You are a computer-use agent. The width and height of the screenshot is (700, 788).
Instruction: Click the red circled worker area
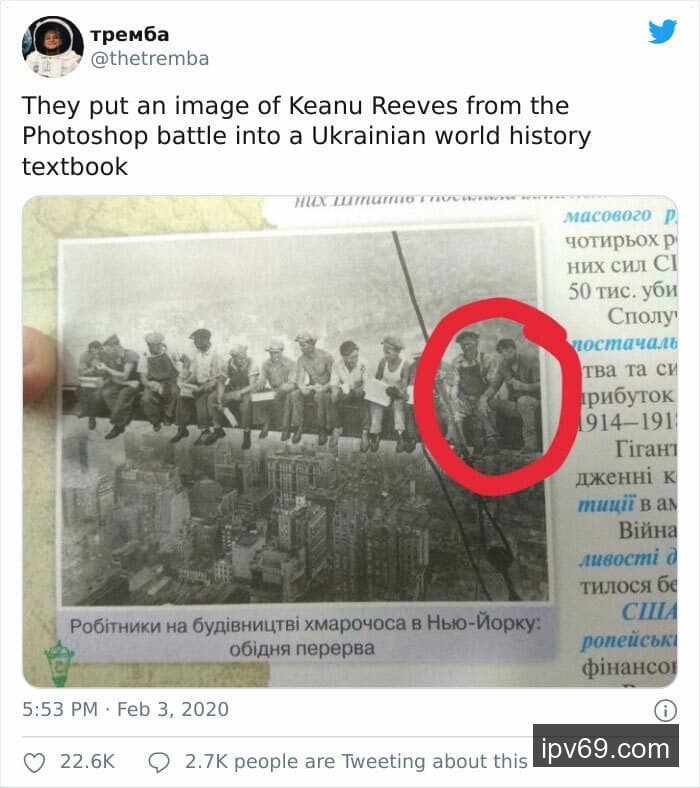497,396
